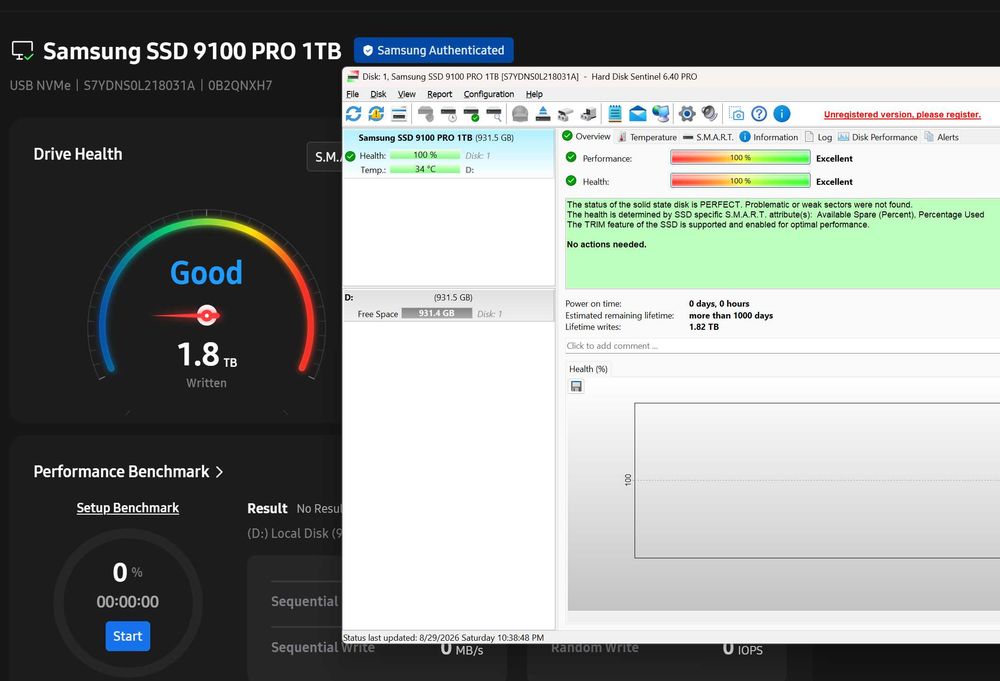The image size is (1000, 681).
Task: Click the S.M. button in Drive Health
Action: pos(325,157)
